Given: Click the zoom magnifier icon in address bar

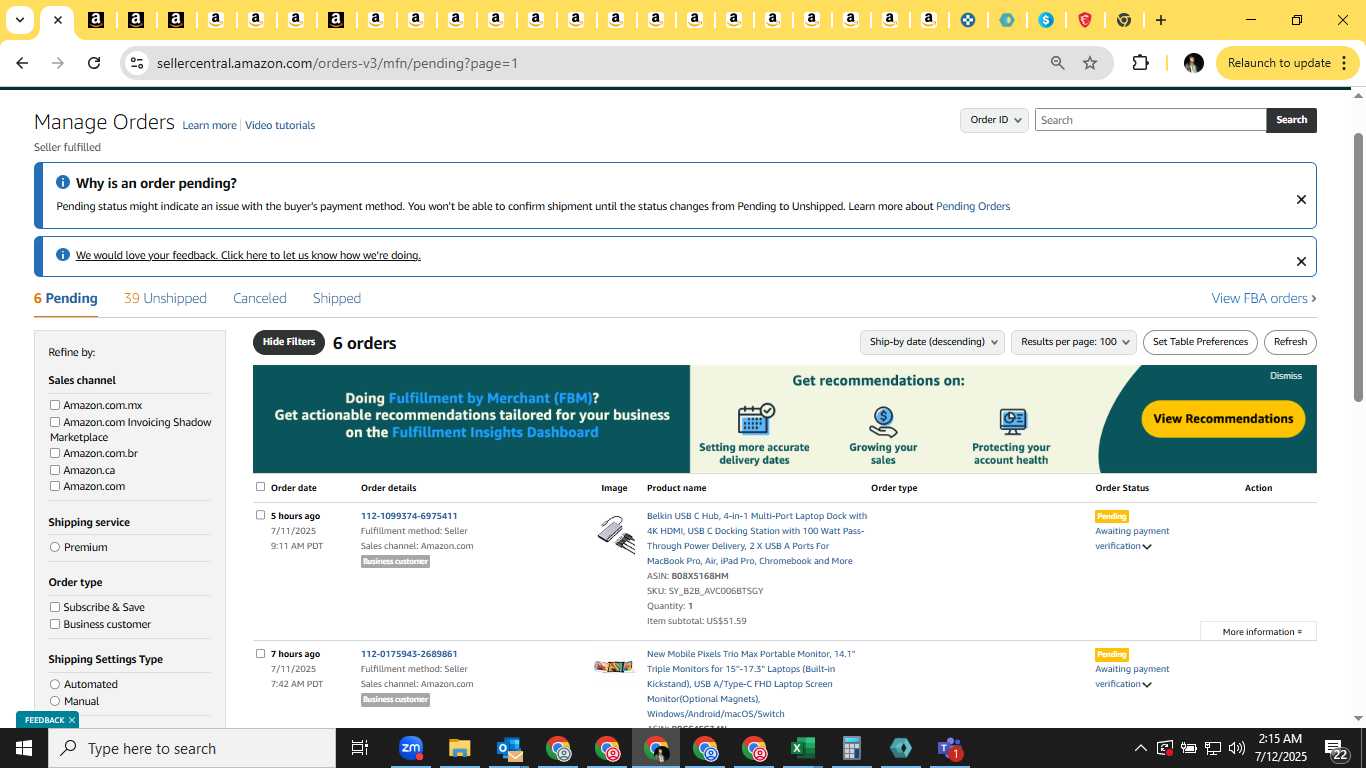Looking at the screenshot, I should [x=1057, y=63].
